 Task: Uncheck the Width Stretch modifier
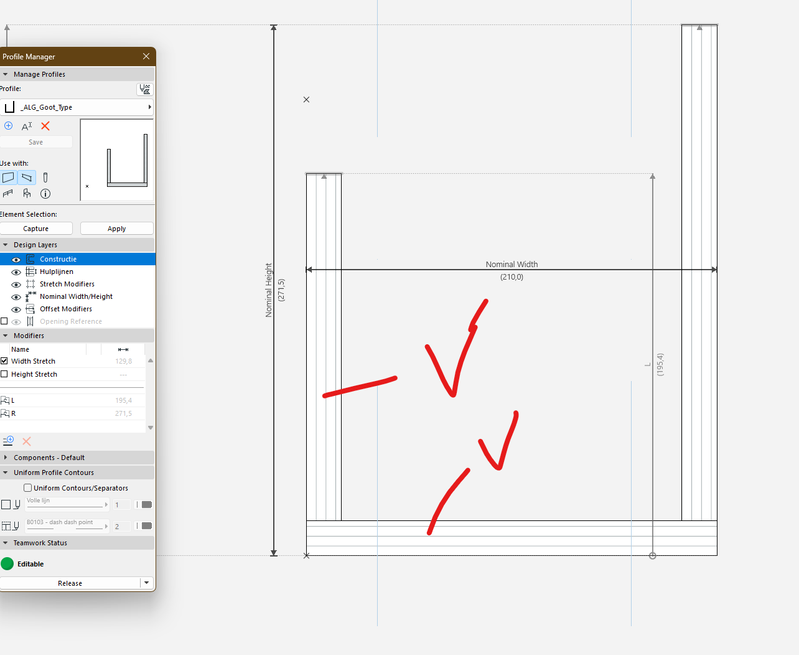[x=4, y=361]
